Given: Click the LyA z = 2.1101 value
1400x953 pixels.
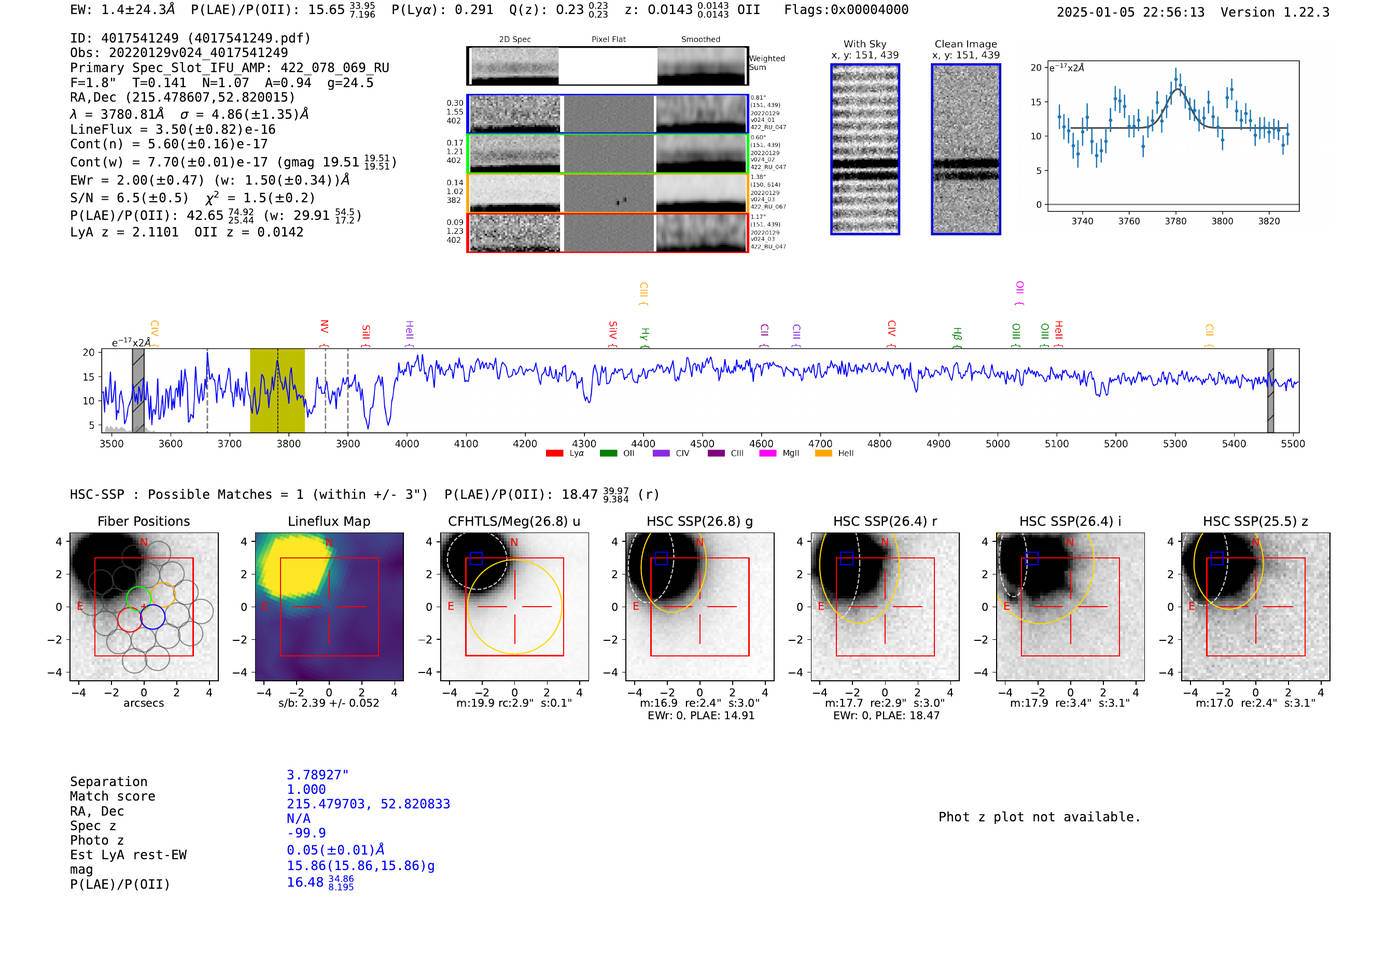Looking at the screenshot, I should click(x=125, y=232).
